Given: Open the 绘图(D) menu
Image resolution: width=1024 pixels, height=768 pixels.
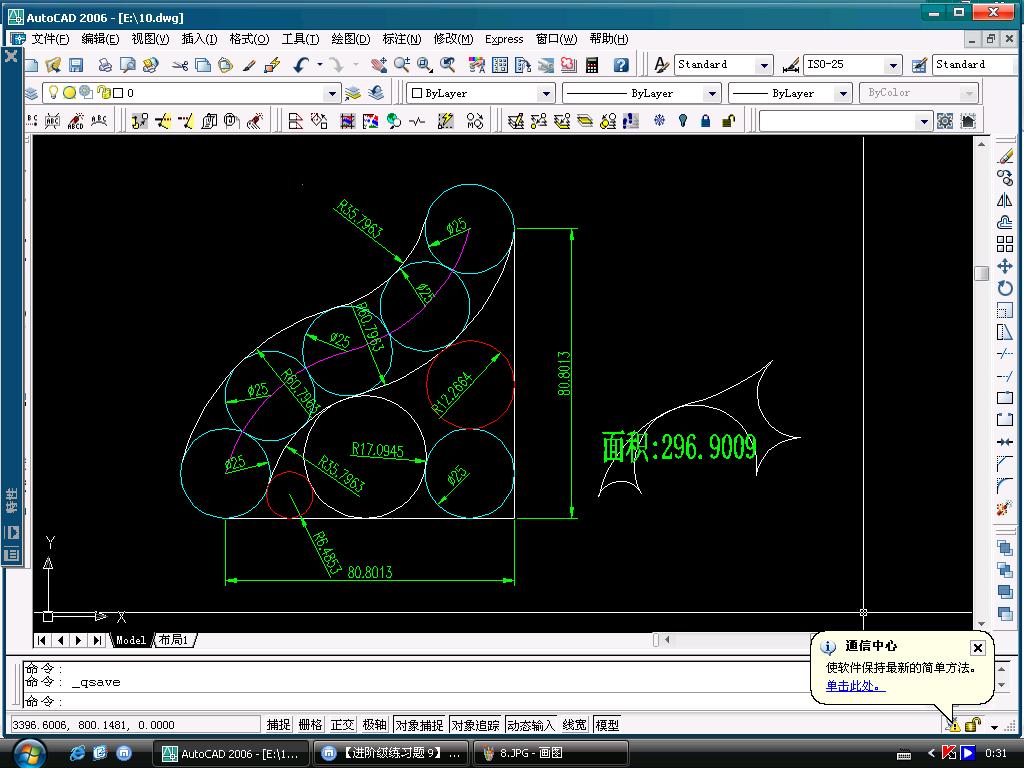Looking at the screenshot, I should tap(351, 39).
